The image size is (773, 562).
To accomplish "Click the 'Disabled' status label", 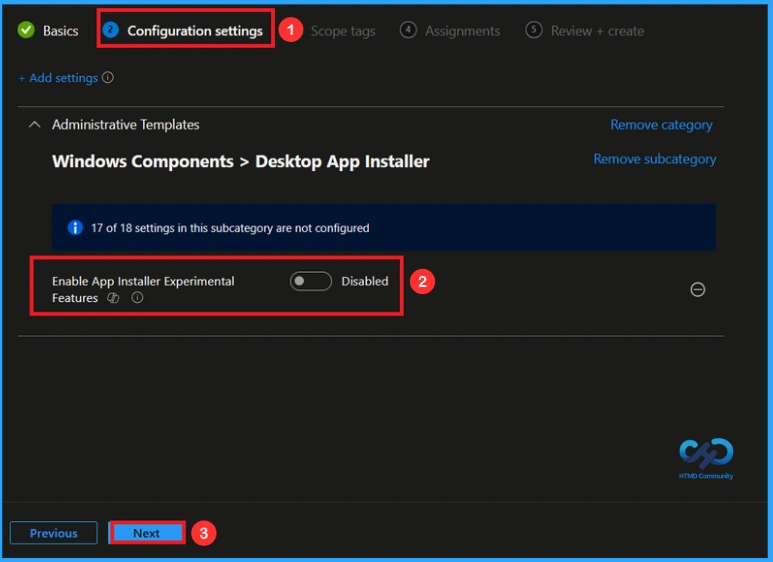I will pos(365,281).
